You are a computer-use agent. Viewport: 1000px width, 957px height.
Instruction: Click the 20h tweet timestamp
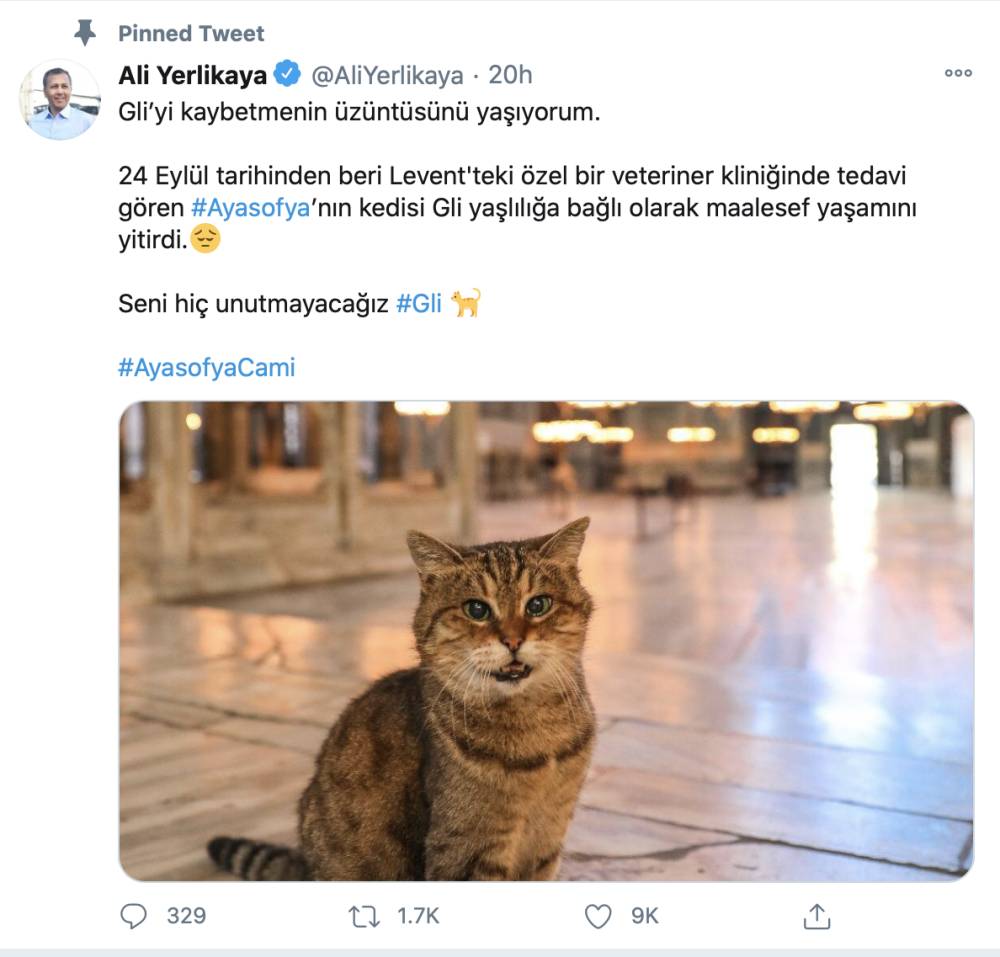click(x=510, y=75)
